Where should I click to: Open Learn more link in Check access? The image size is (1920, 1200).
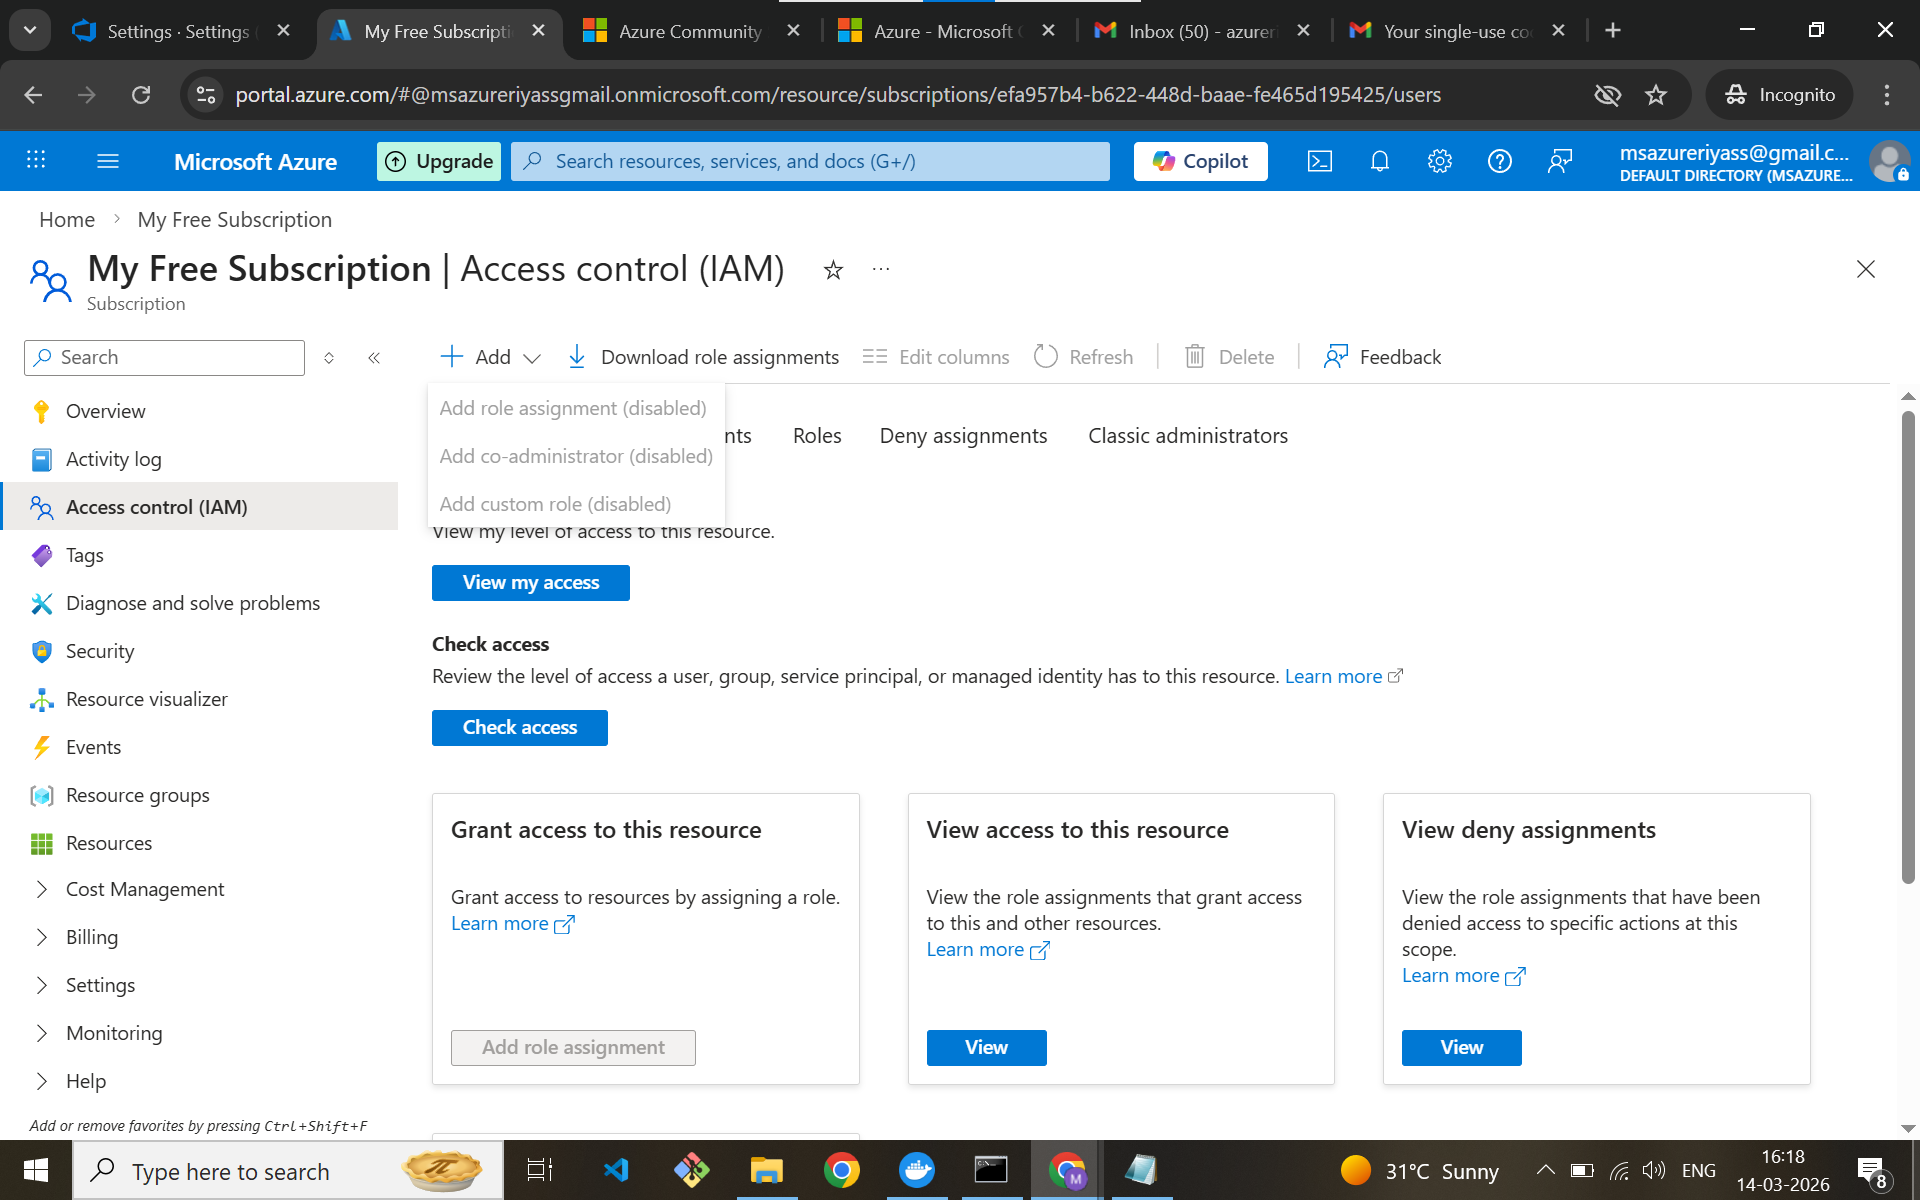1344,677
